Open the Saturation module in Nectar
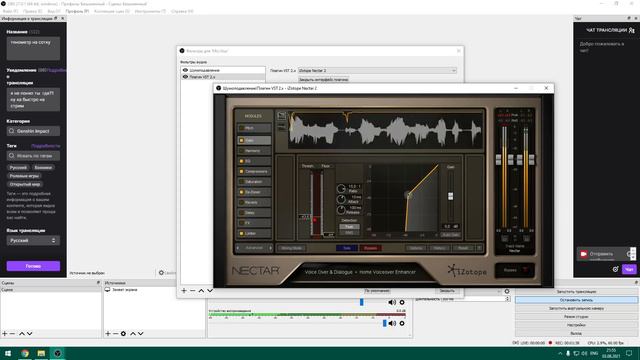Viewport: 640px width, 360px height. (254, 182)
